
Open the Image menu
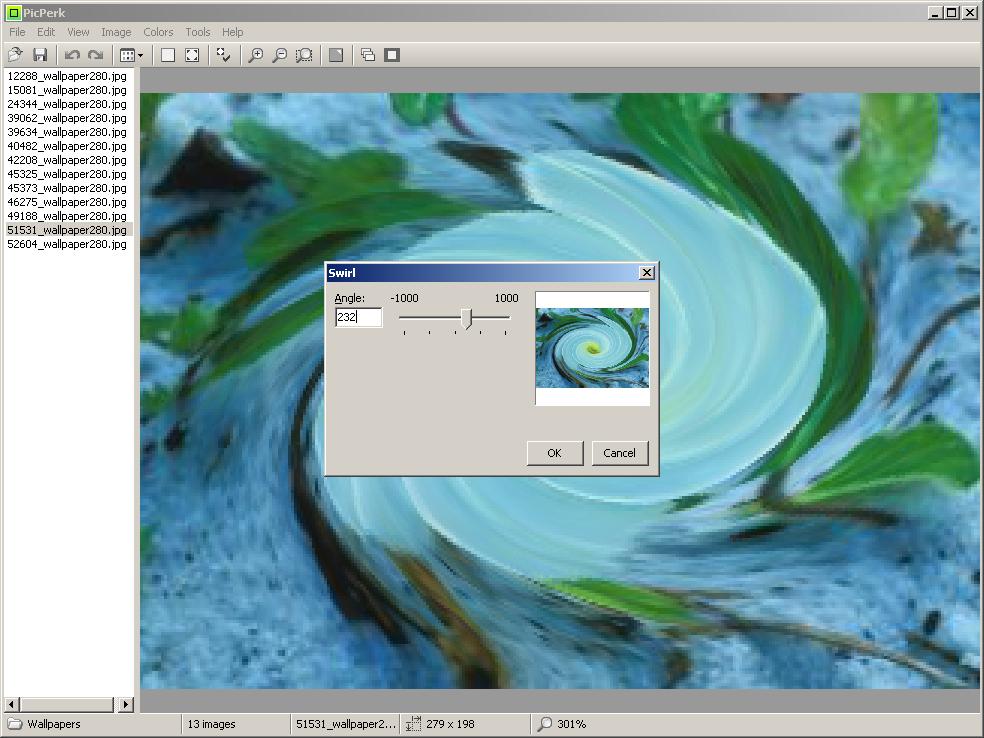click(116, 32)
